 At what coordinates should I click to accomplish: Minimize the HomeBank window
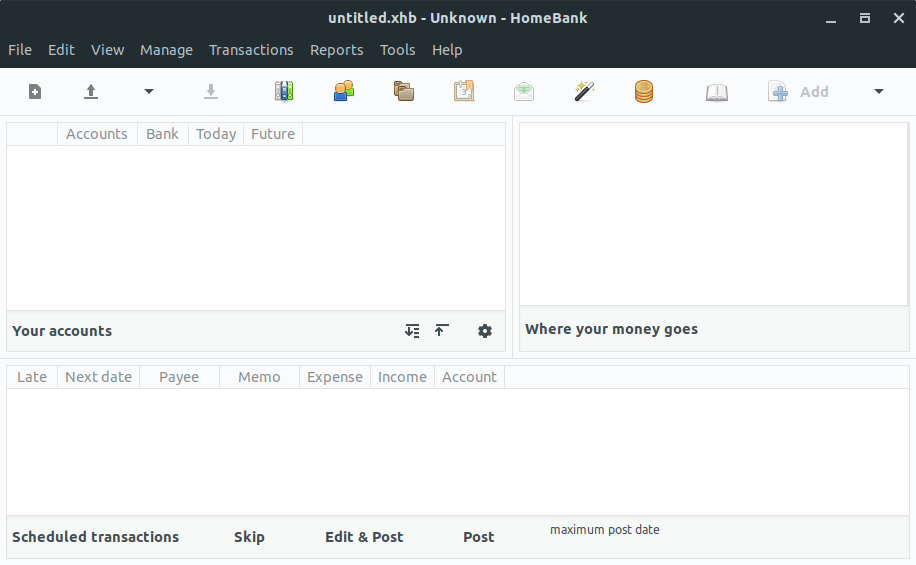pos(831,19)
